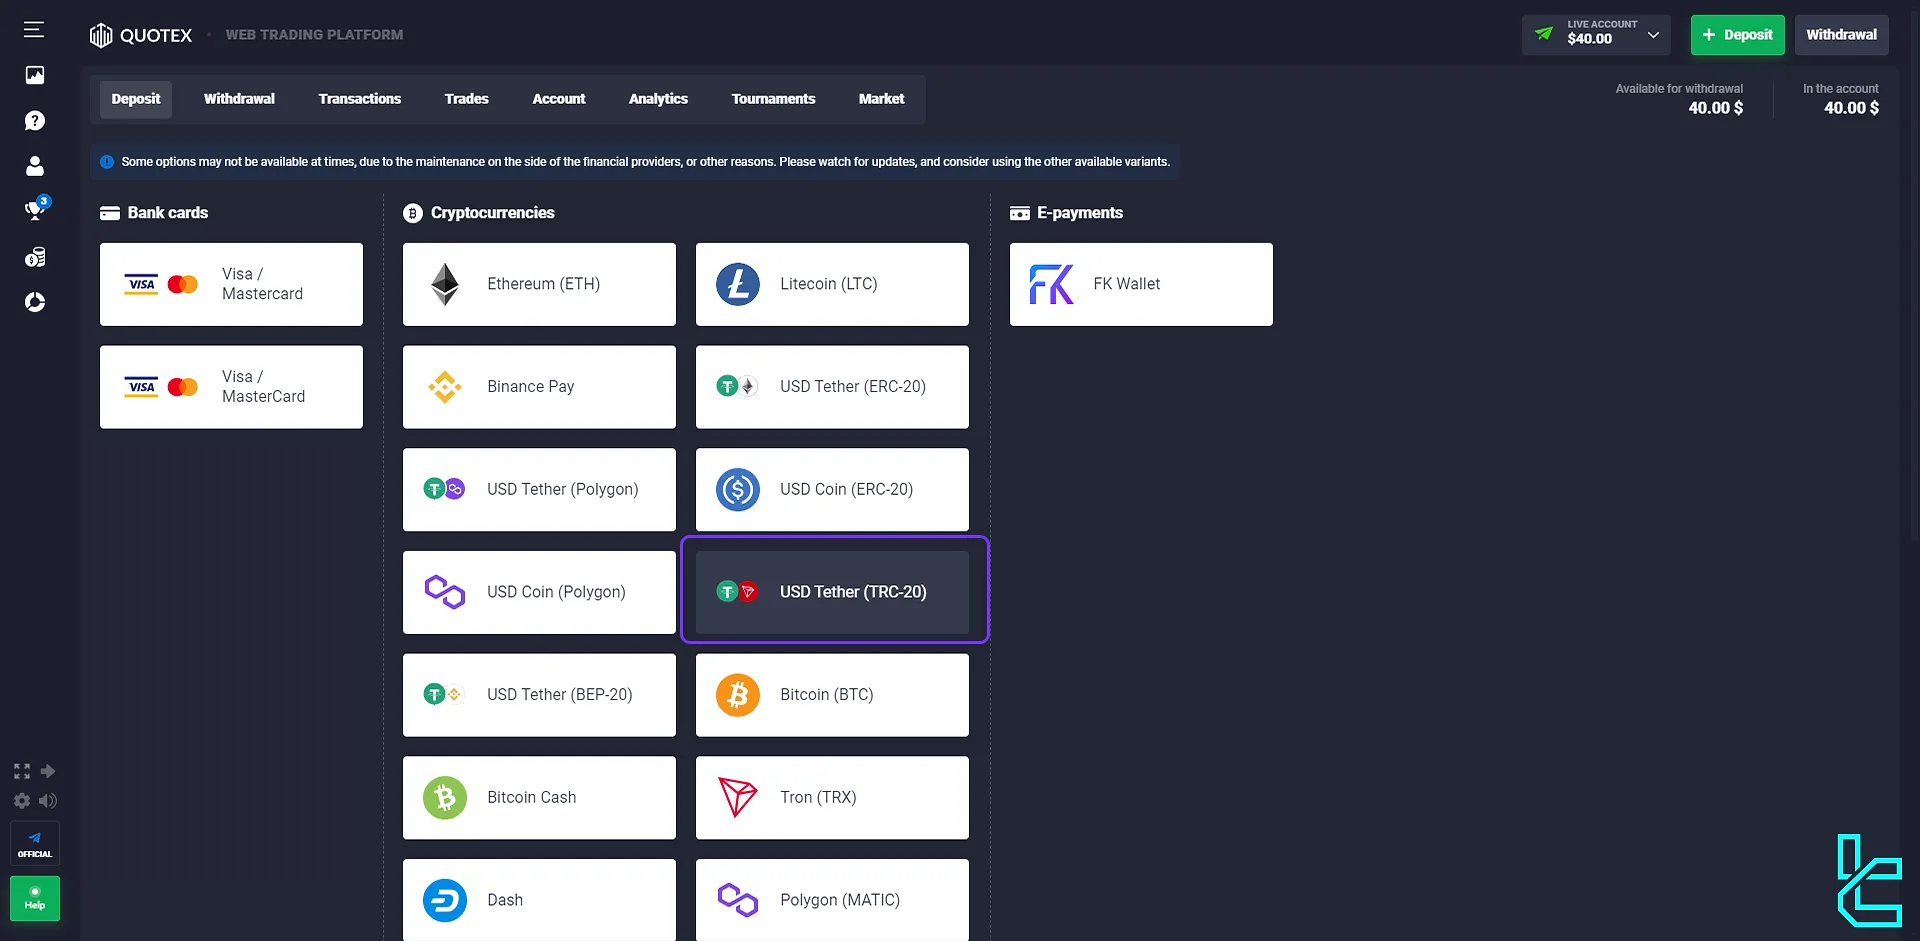The width and height of the screenshot is (1920, 941).
Task: Open the support question-mark sidebar icon
Action: (35, 121)
